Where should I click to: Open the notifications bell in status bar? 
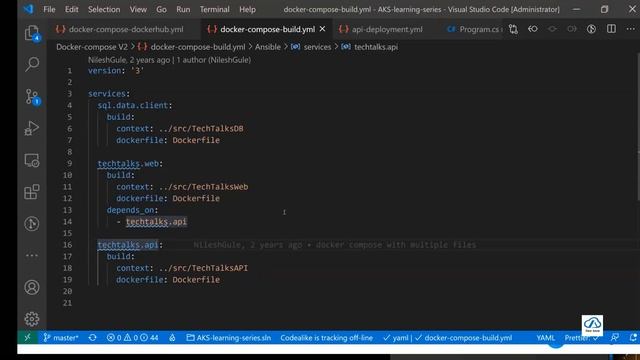(633, 338)
